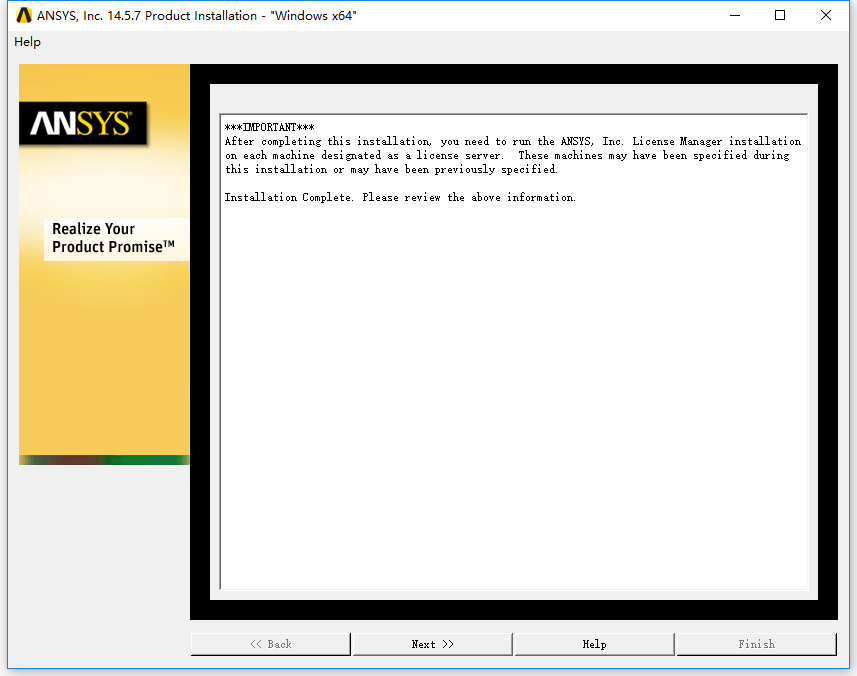
Task: Click the Finish button
Action: point(756,644)
